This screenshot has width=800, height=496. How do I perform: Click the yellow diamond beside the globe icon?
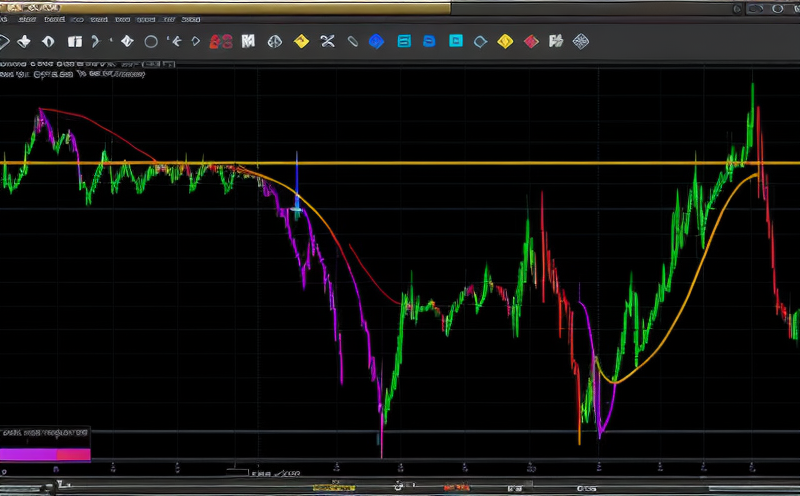[x=302, y=41]
